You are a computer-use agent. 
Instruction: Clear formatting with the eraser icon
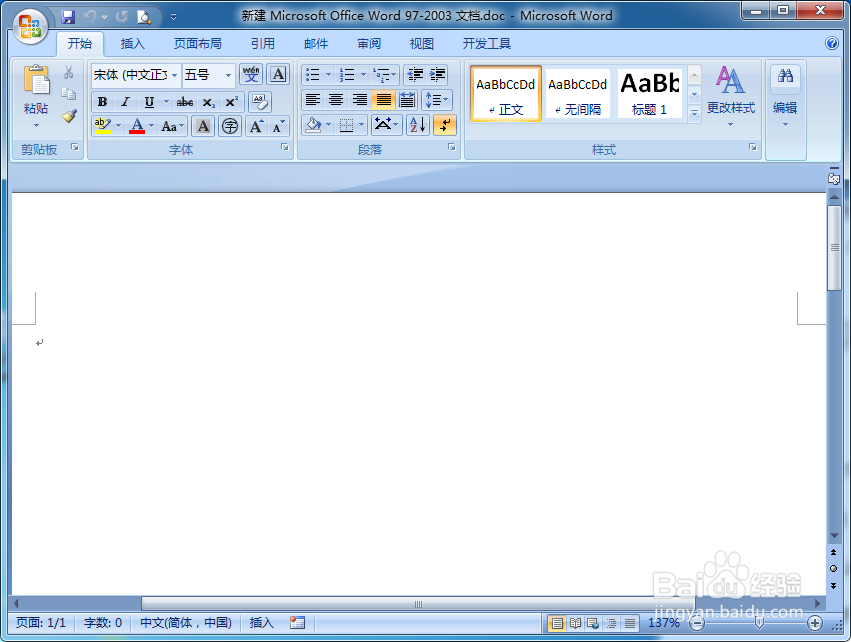click(260, 101)
